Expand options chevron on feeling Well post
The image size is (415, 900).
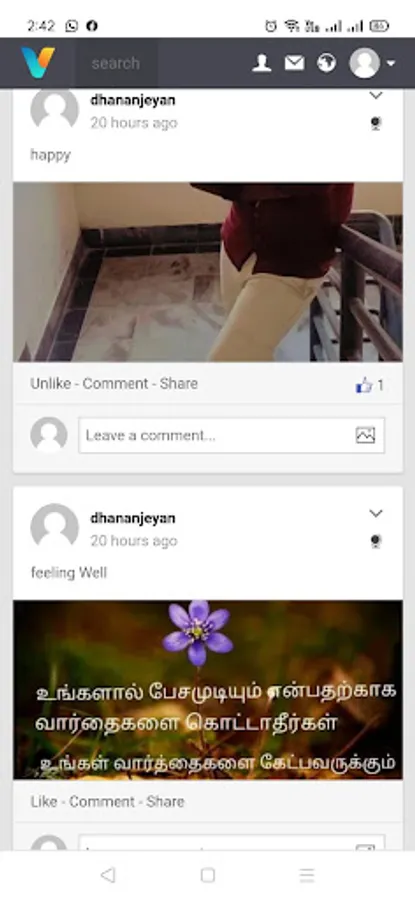[x=375, y=513]
